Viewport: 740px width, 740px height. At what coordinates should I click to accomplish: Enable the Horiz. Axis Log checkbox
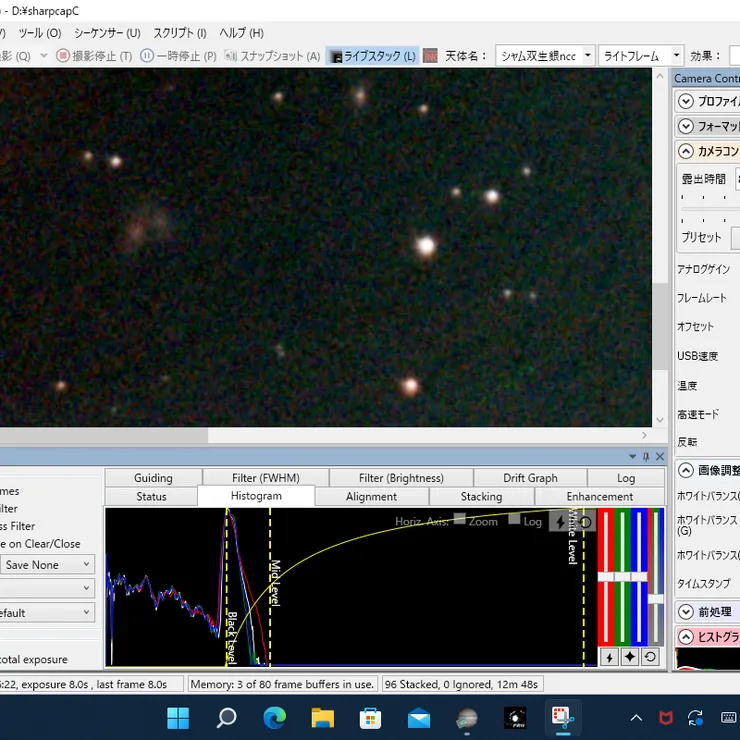pyautogui.click(x=514, y=519)
